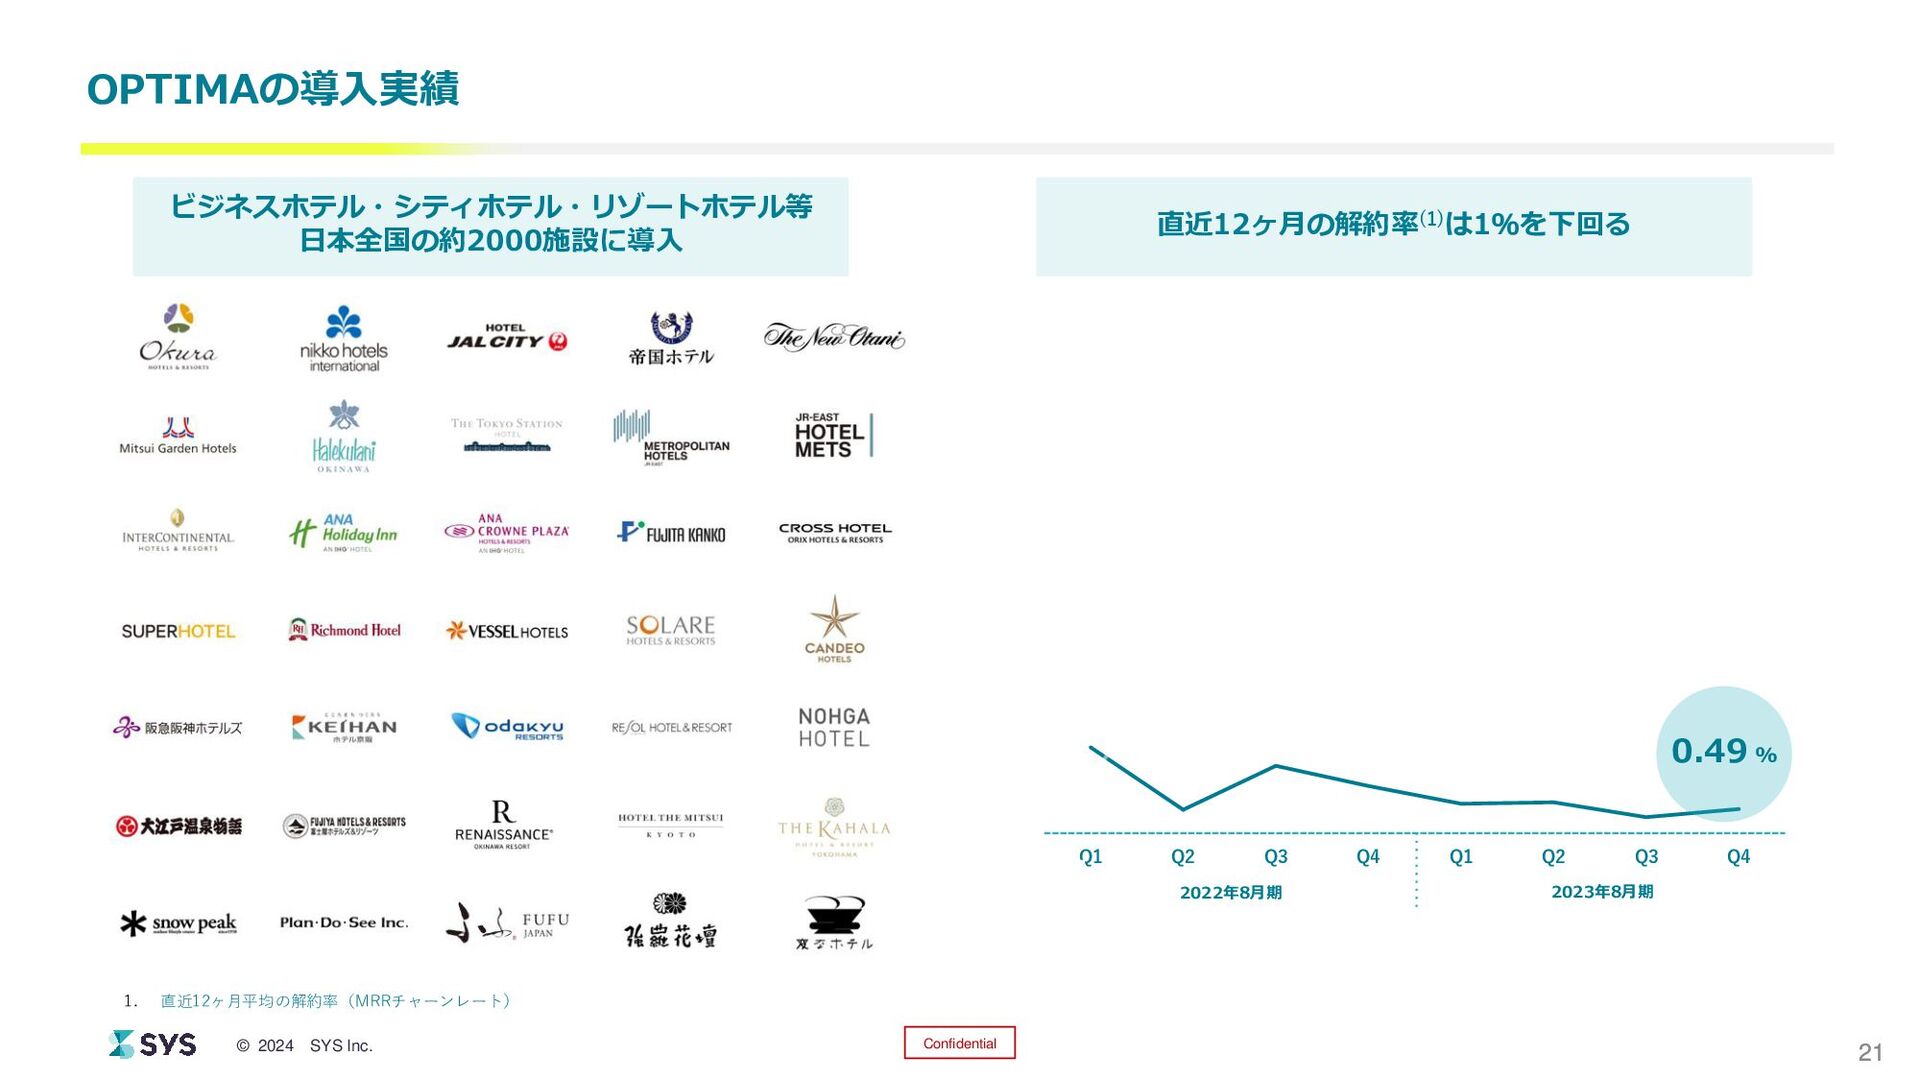Select the 0.49 % value bubble
This screenshot has height=1080, width=1920.
[1723, 753]
